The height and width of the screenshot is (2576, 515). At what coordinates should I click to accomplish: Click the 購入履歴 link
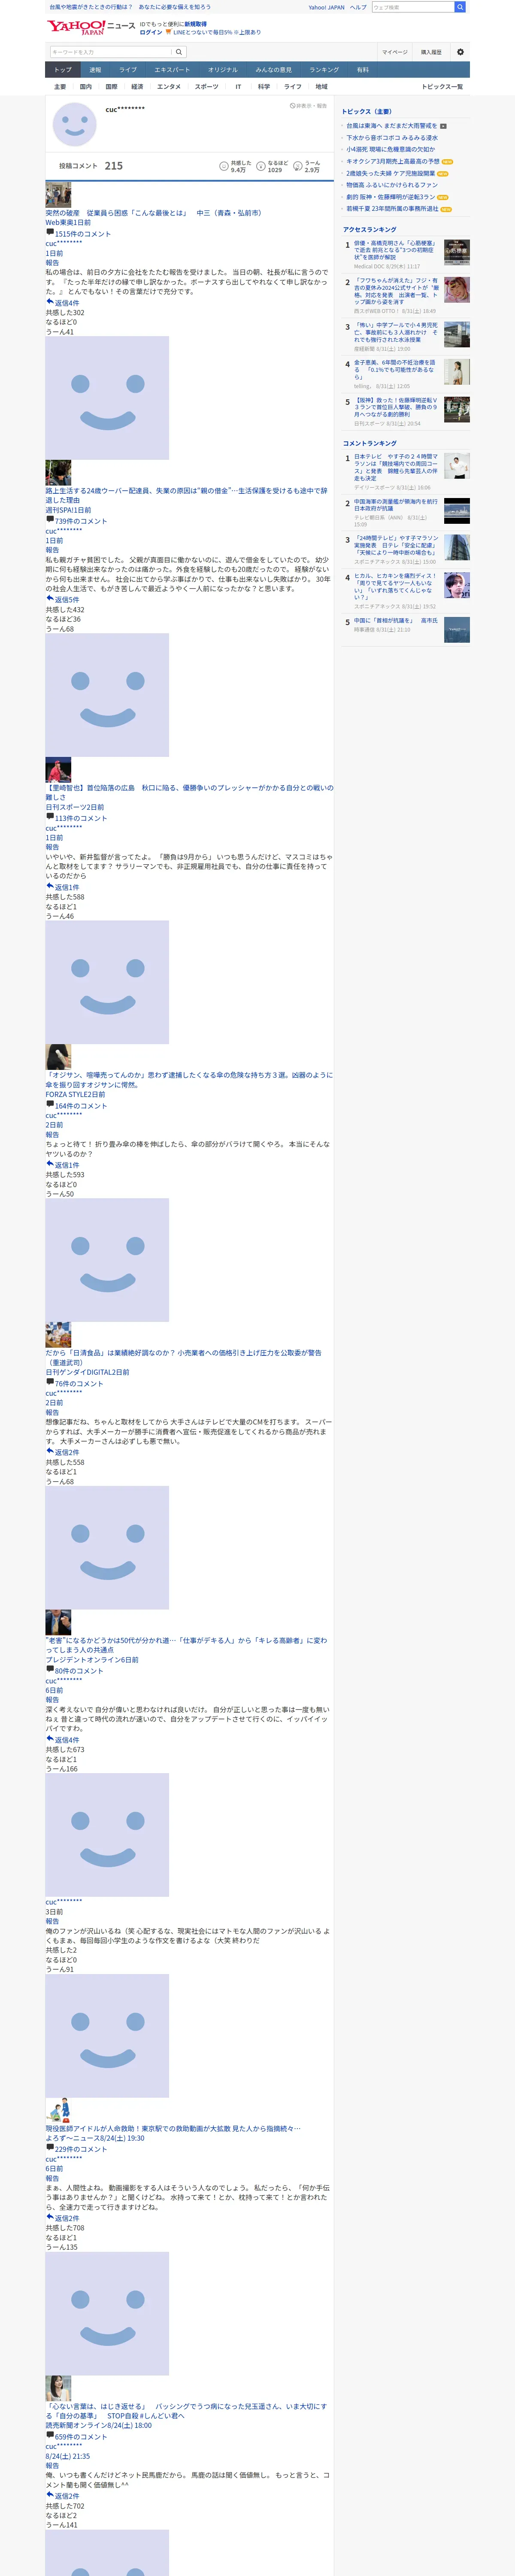click(x=431, y=52)
